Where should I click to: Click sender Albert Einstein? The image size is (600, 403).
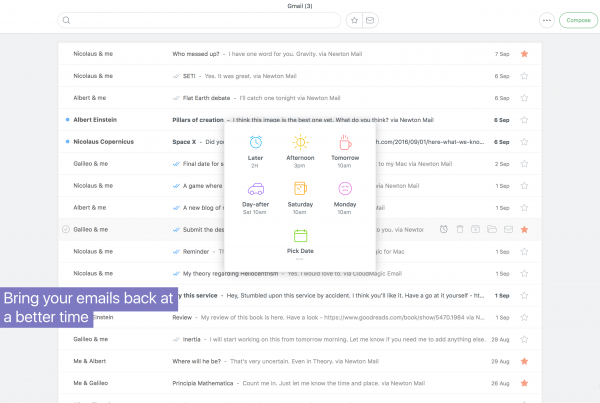point(95,120)
